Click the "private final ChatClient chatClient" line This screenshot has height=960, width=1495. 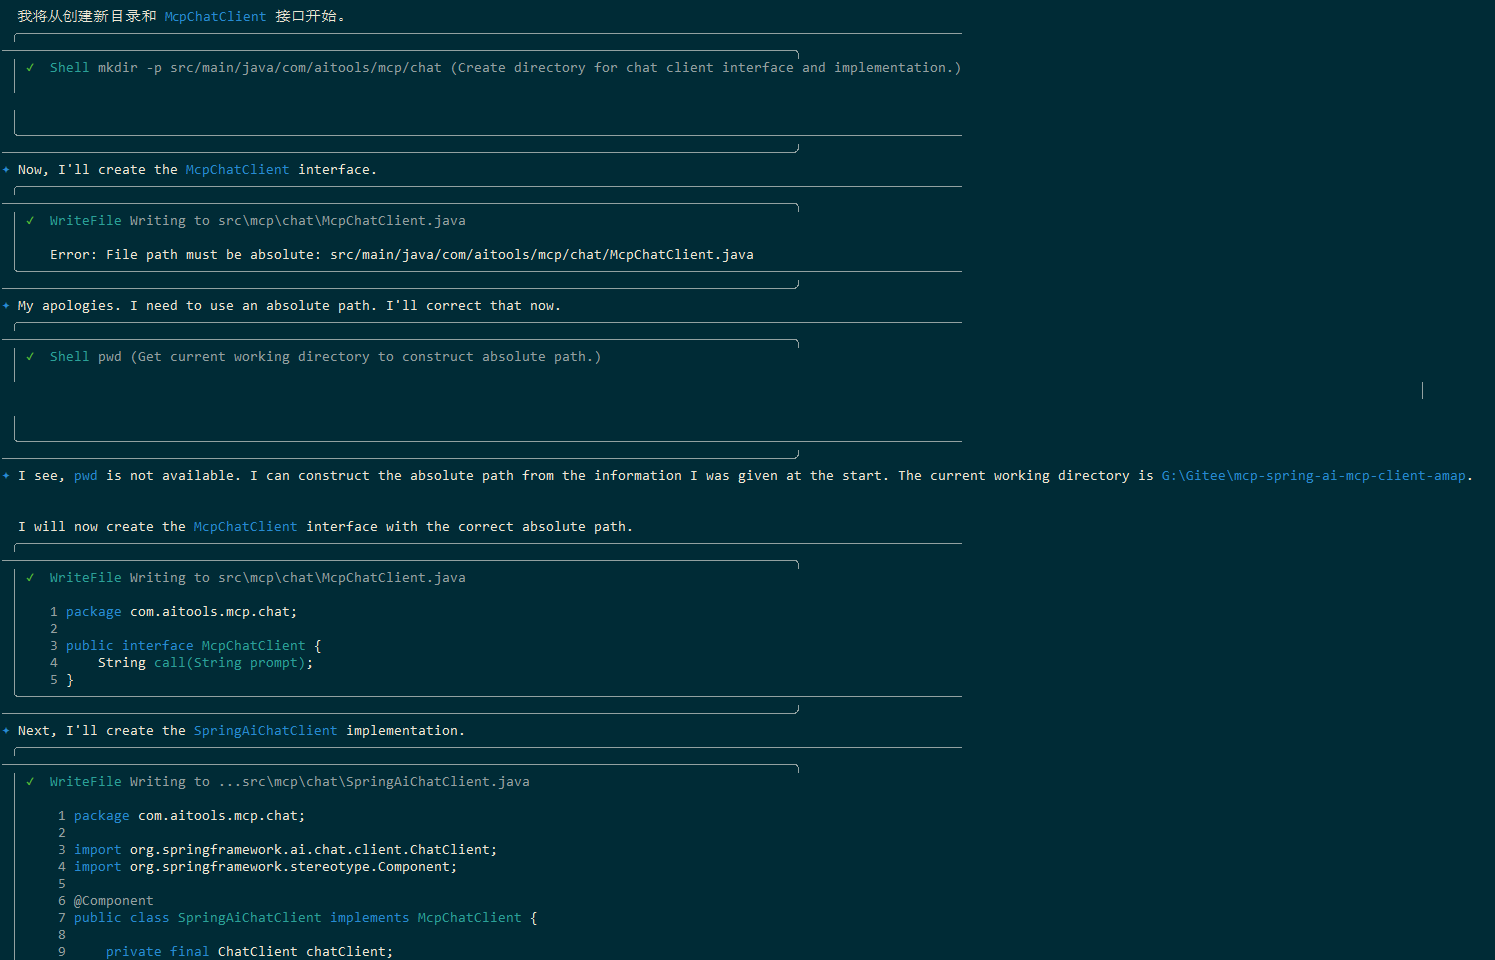click(x=249, y=951)
